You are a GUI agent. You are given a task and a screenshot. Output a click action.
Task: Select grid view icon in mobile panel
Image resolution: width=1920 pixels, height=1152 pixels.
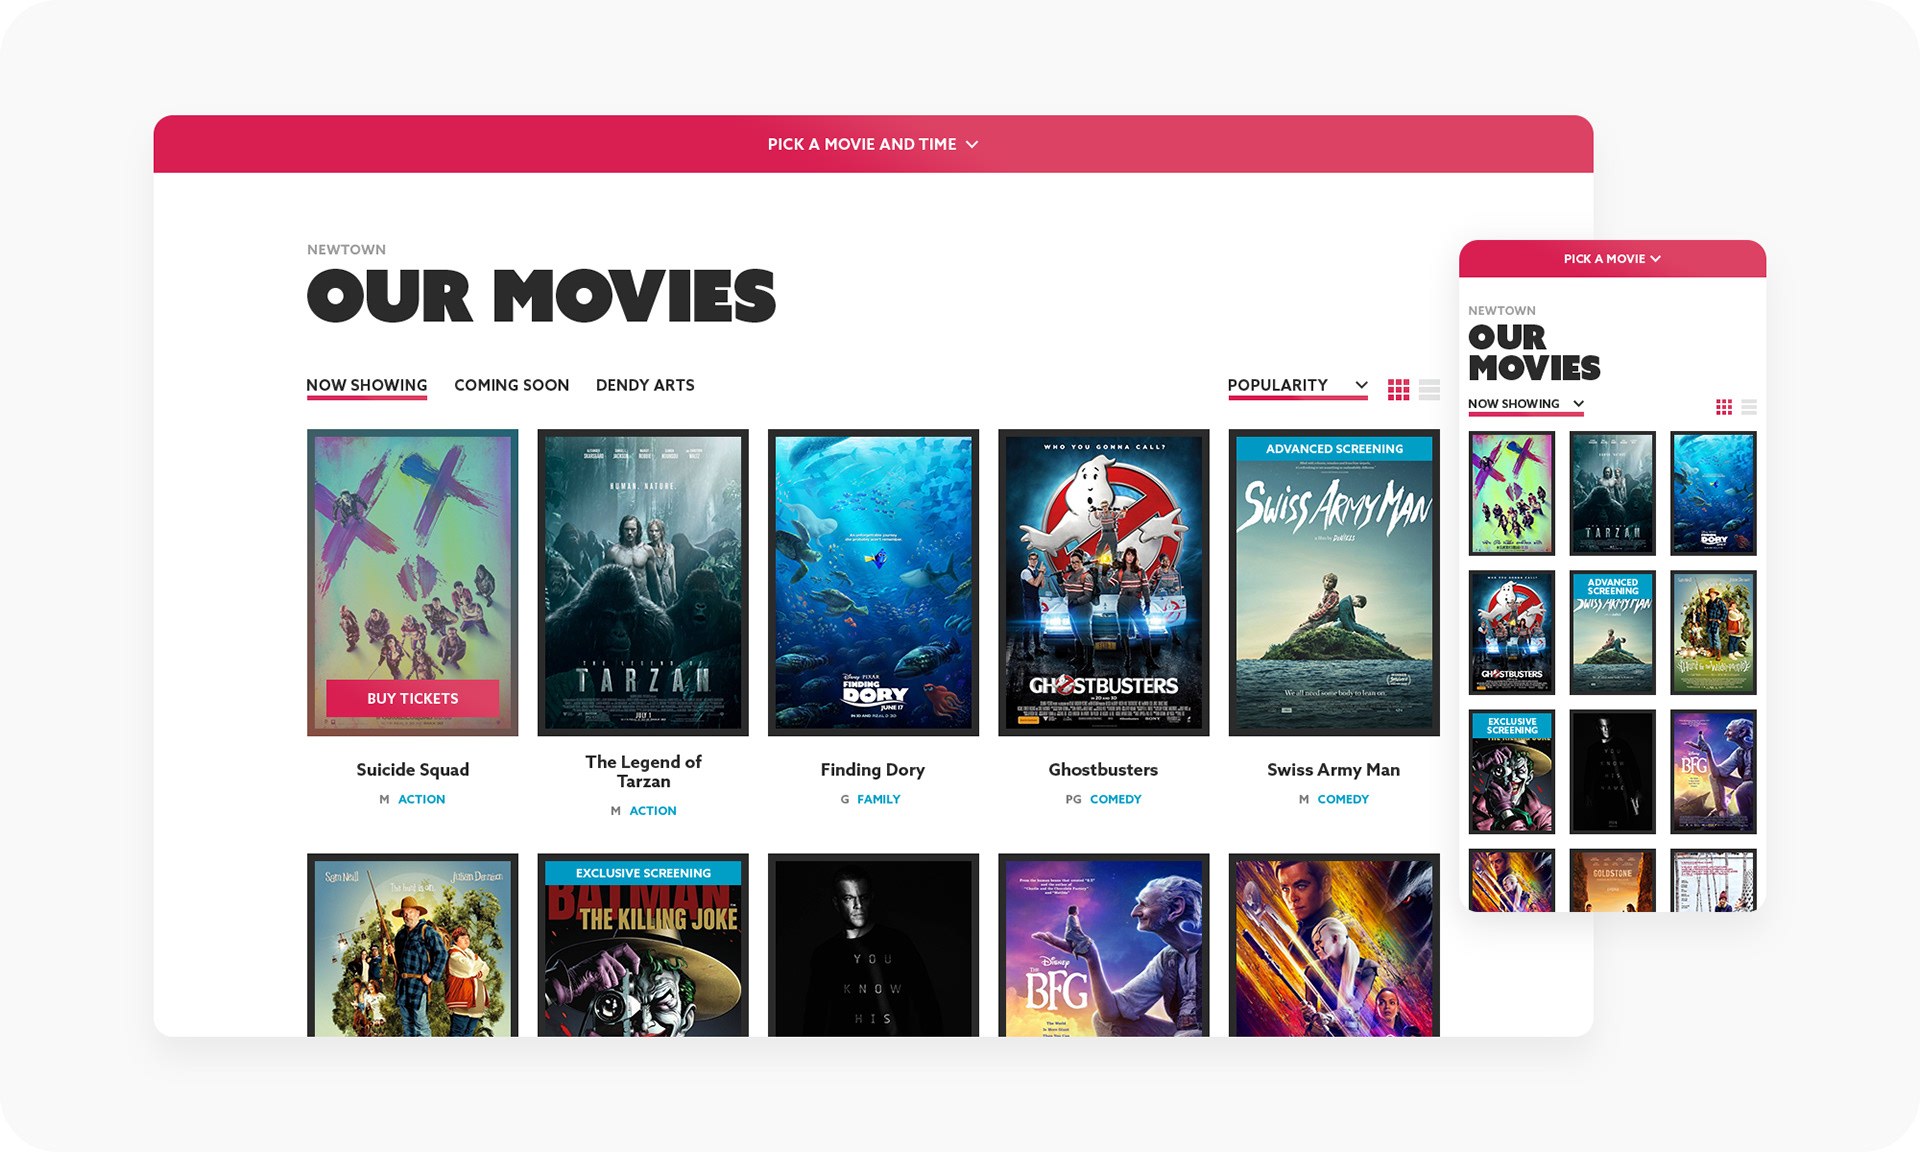tap(1724, 407)
